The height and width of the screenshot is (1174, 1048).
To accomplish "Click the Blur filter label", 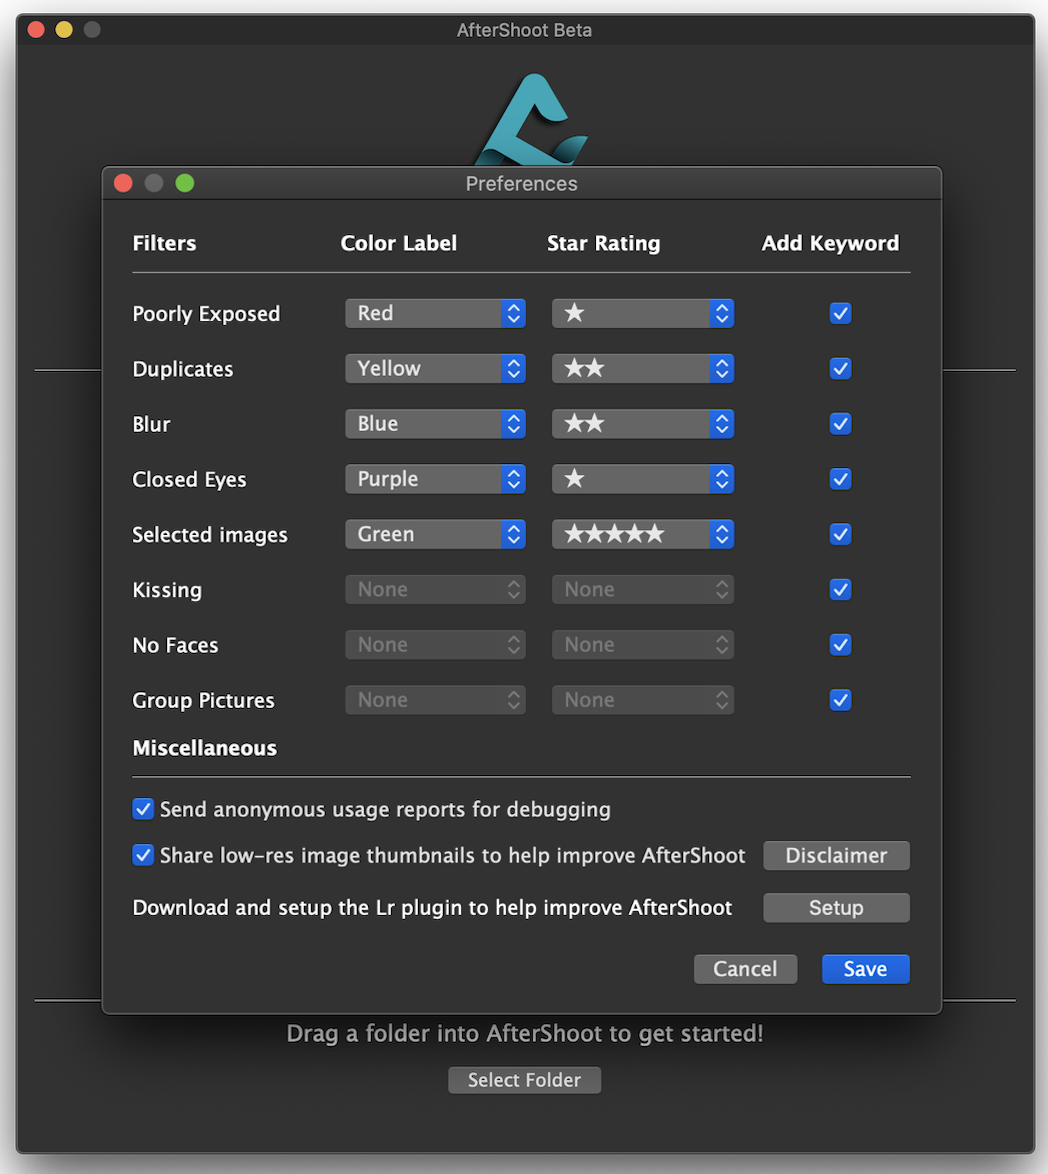I will [151, 425].
